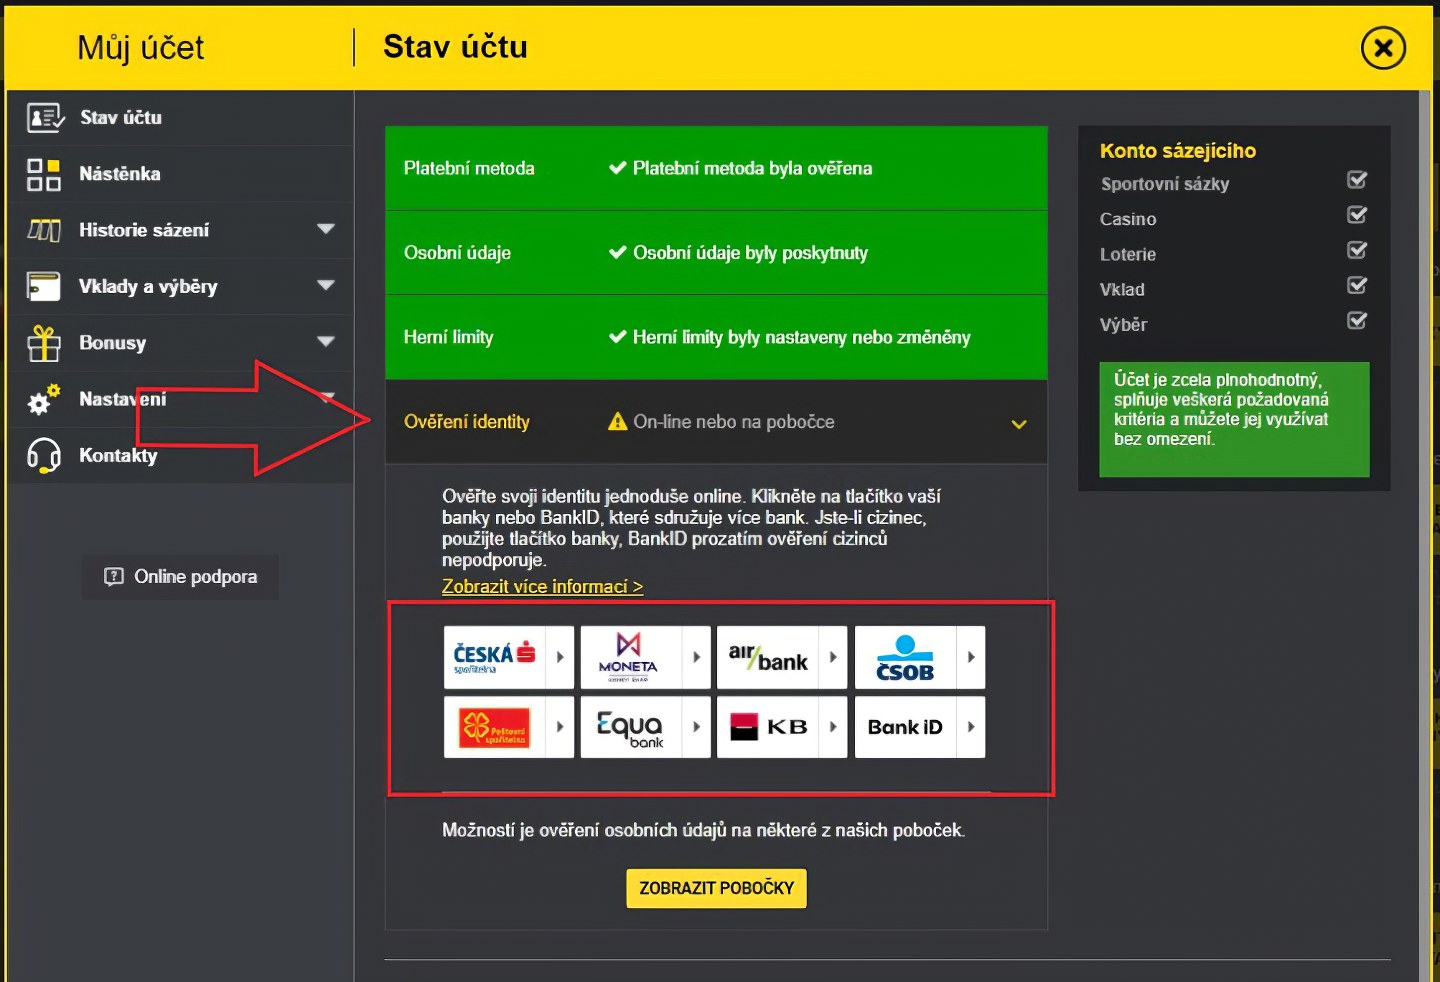Image resolution: width=1440 pixels, height=982 pixels.
Task: Open Stav účtu menu item
Action: (x=181, y=118)
